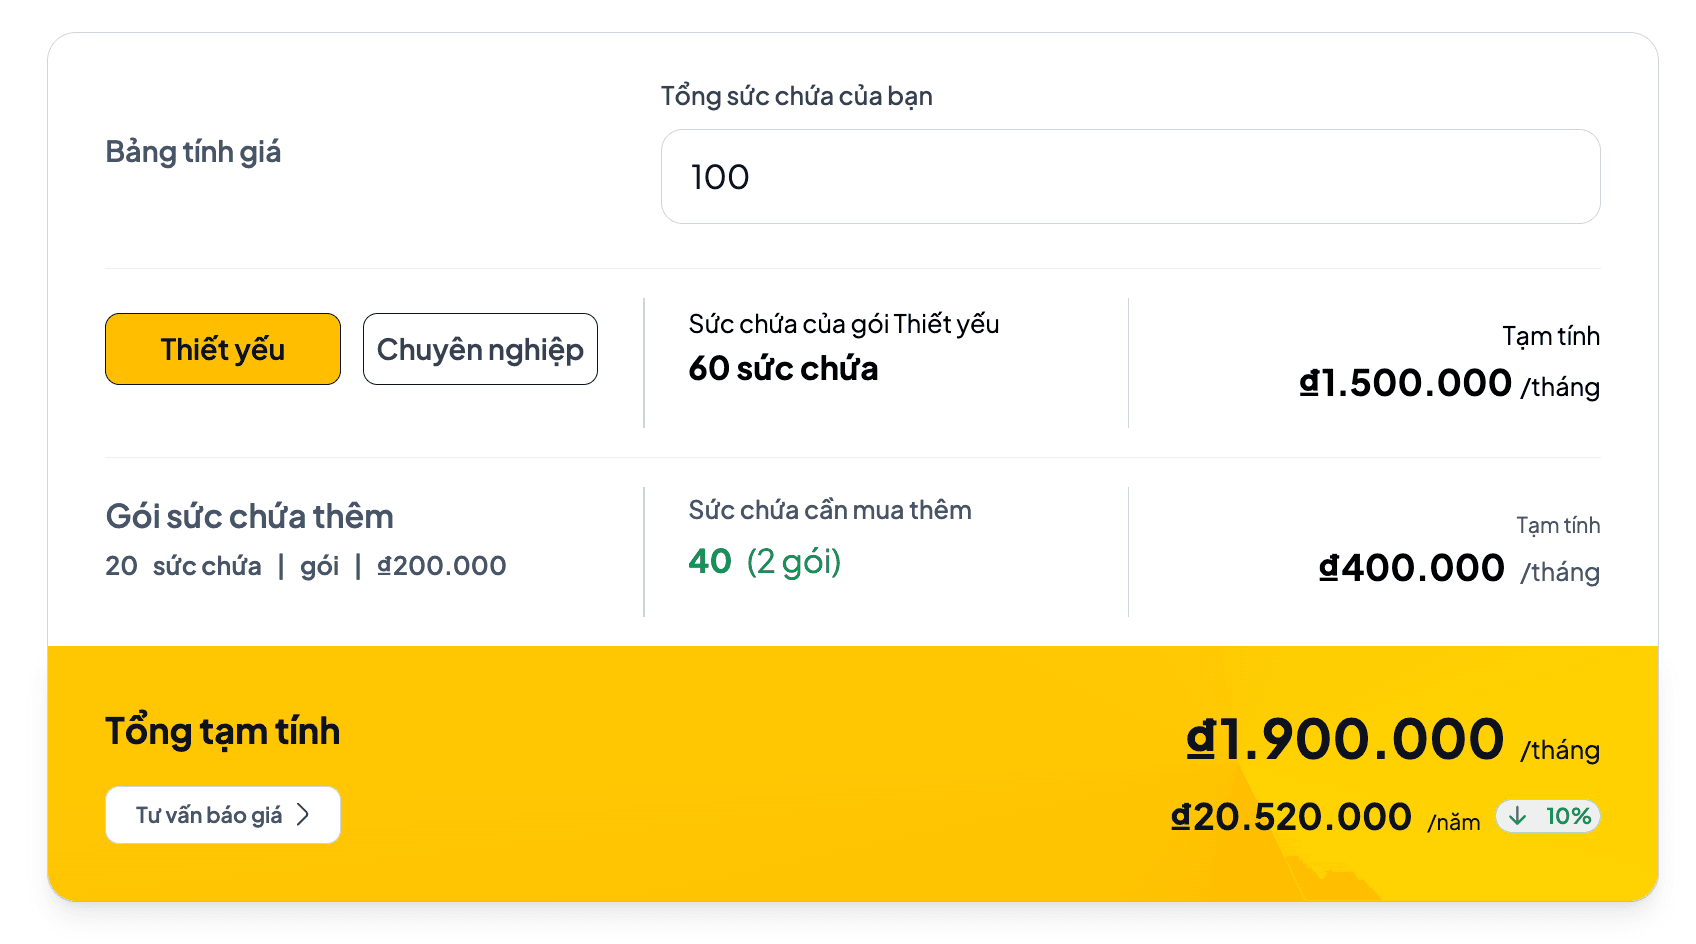Click the Tư vấn báo giá button
Image resolution: width=1696 pixels, height=944 pixels.
pyautogui.click(x=222, y=815)
